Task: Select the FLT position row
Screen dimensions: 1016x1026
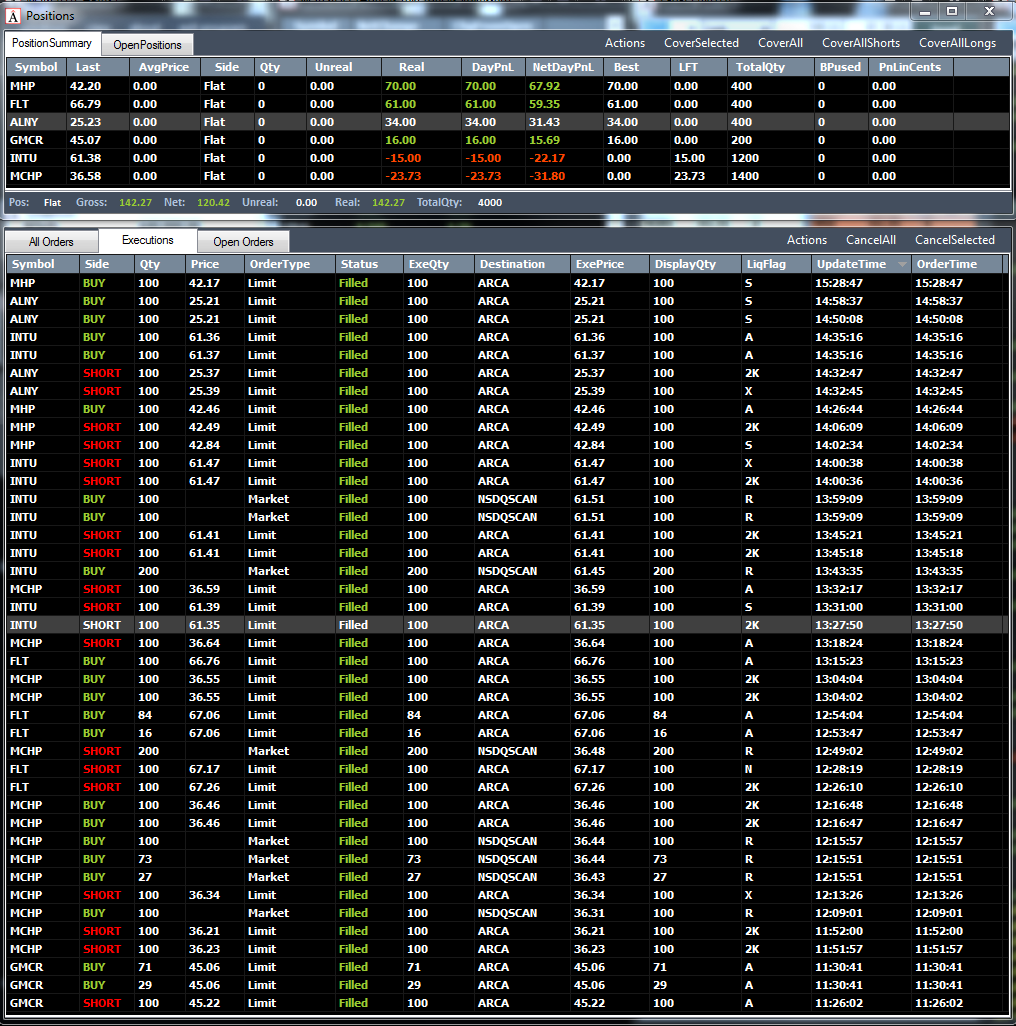Action: tap(508, 104)
